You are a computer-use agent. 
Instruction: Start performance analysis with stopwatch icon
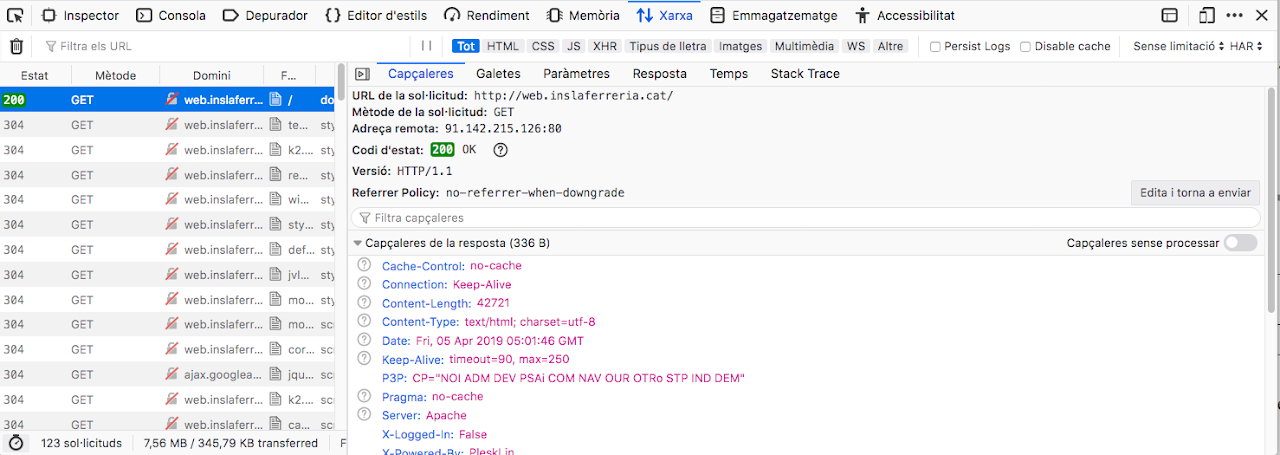(x=16, y=443)
